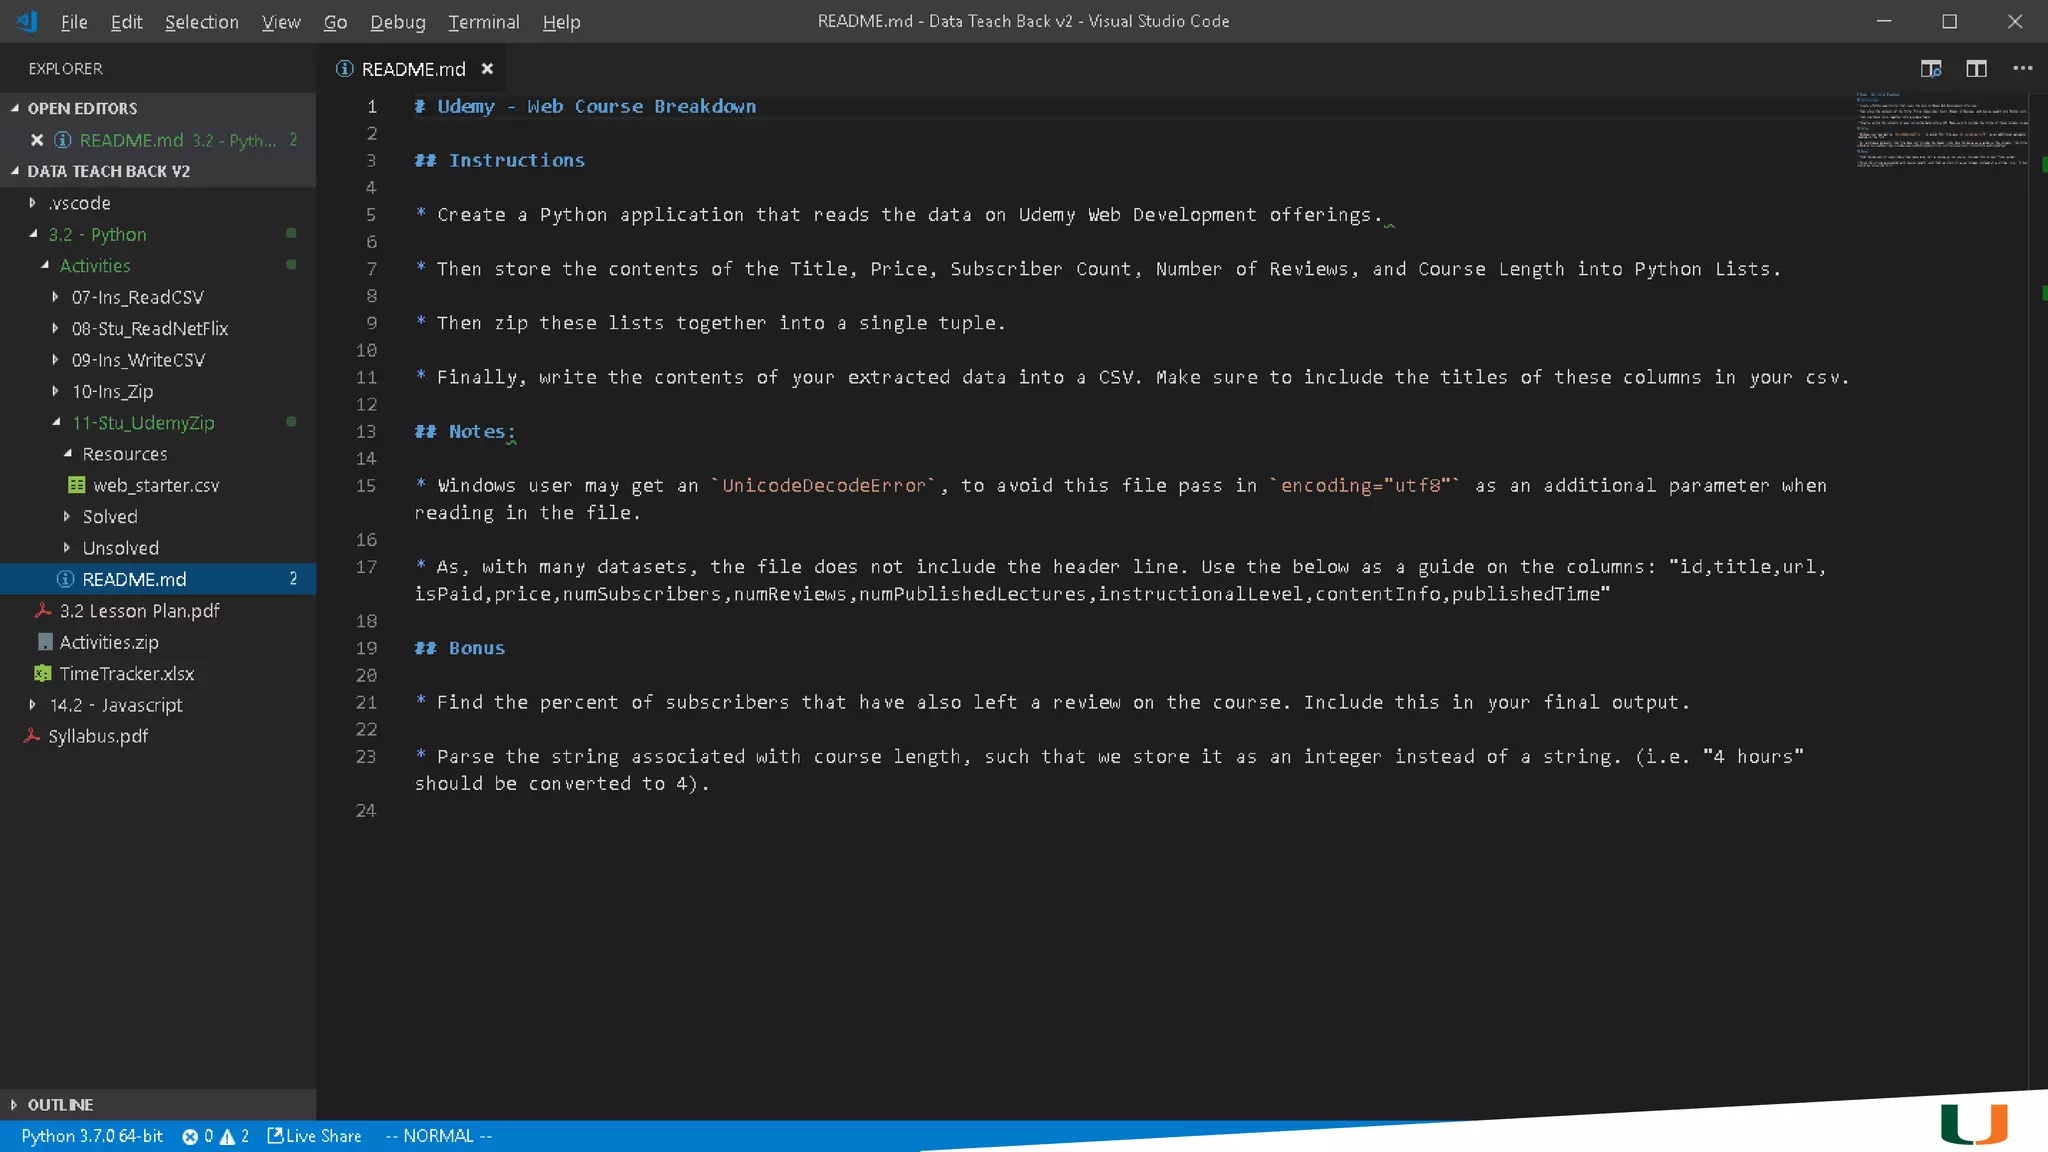Expand the Outline panel section
Image resolution: width=2048 pixels, height=1152 pixels.
tap(60, 1105)
